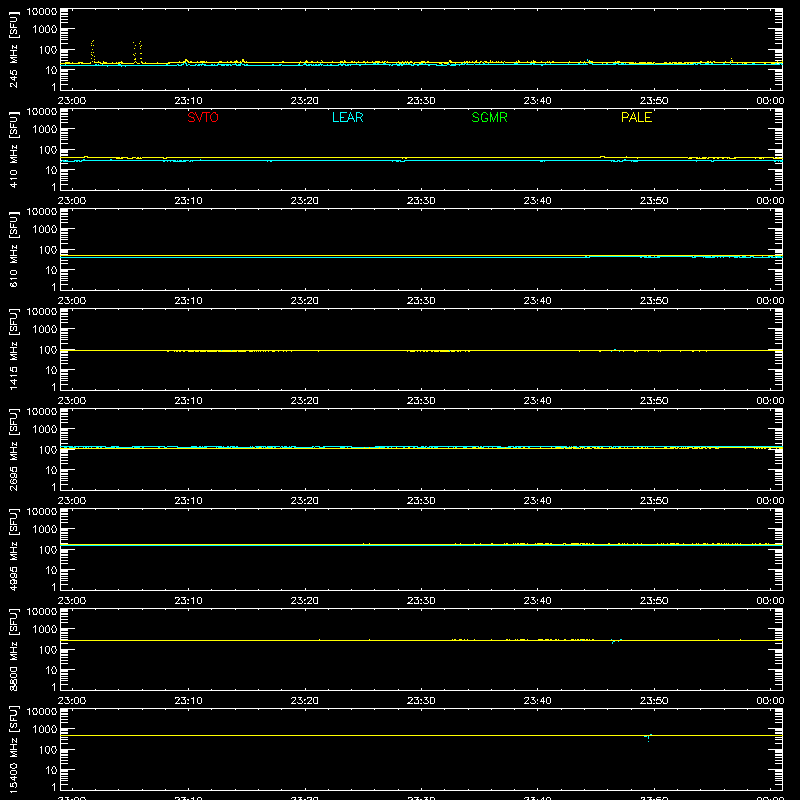Click the 245 MHz [SFU] axis title

click(x=13, y=49)
